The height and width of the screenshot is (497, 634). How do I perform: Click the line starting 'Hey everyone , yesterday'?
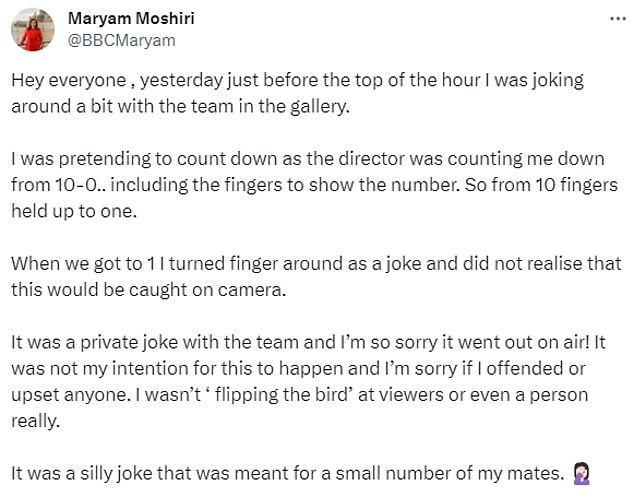(298, 80)
